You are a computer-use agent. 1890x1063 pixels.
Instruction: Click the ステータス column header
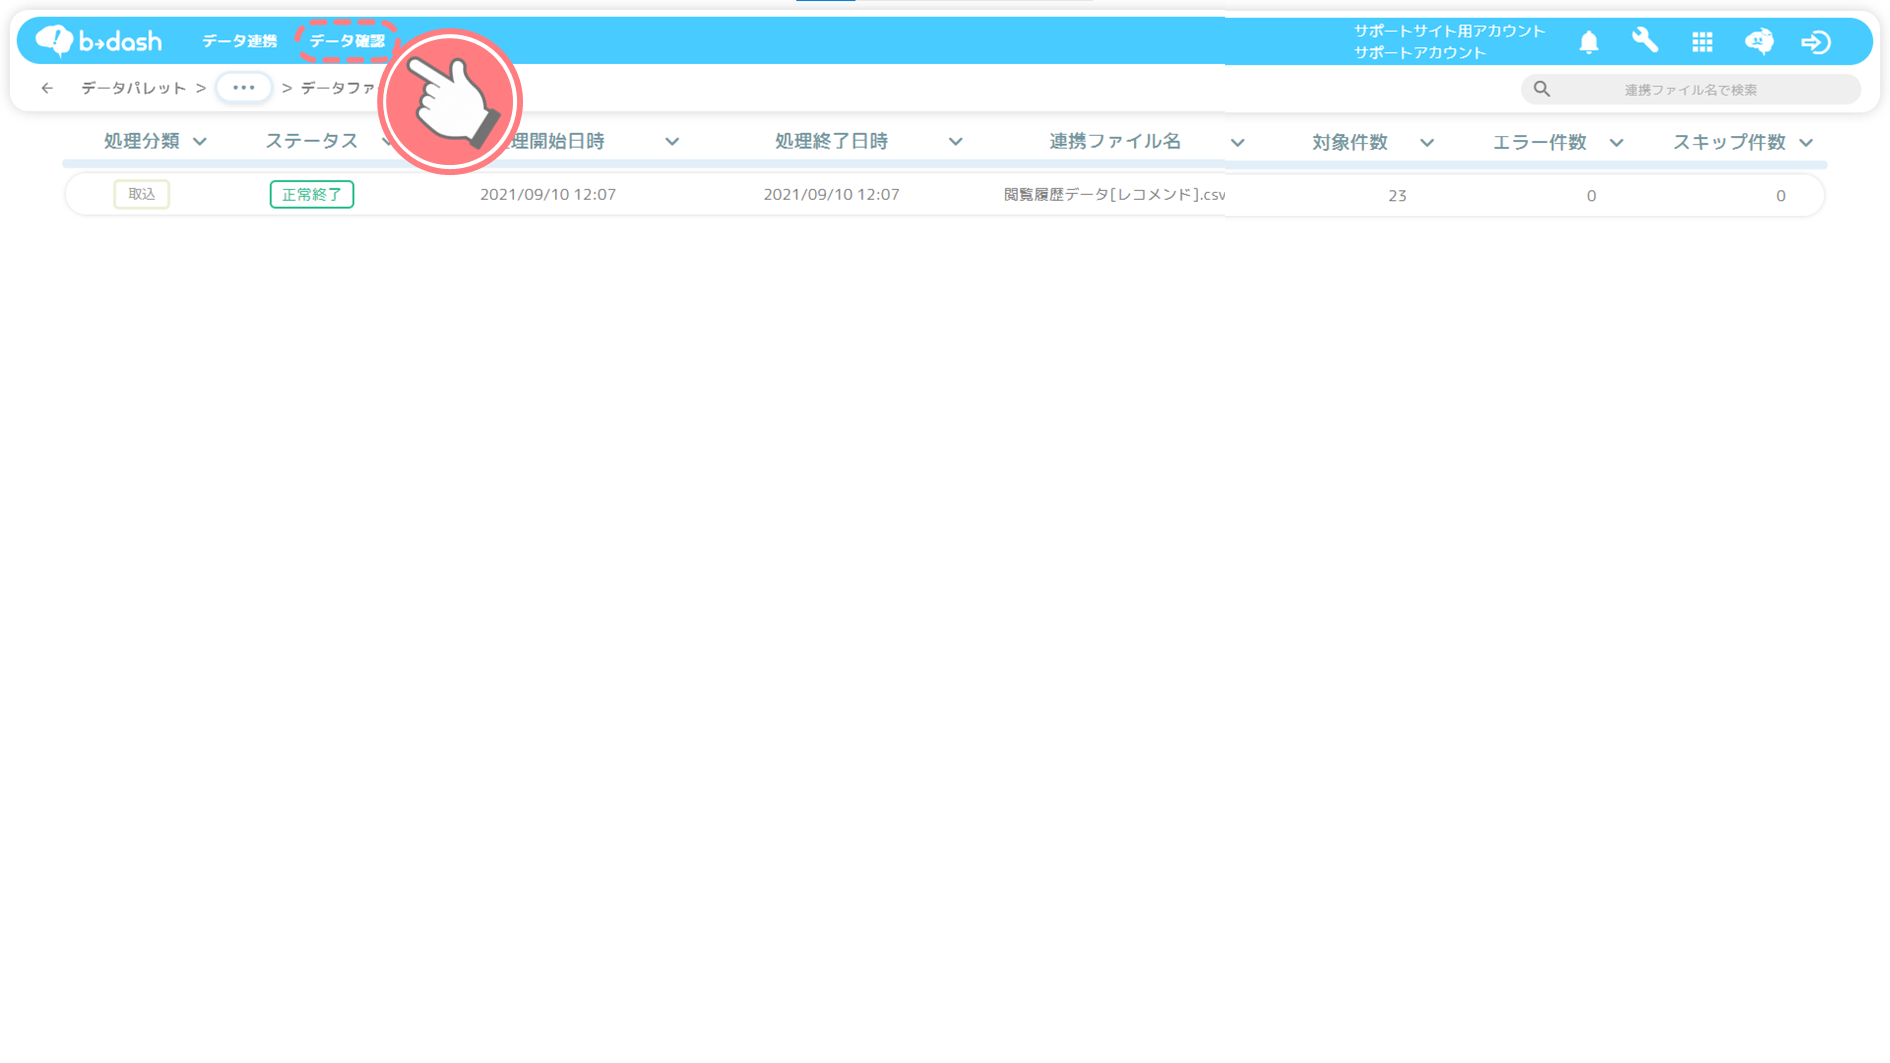point(311,141)
